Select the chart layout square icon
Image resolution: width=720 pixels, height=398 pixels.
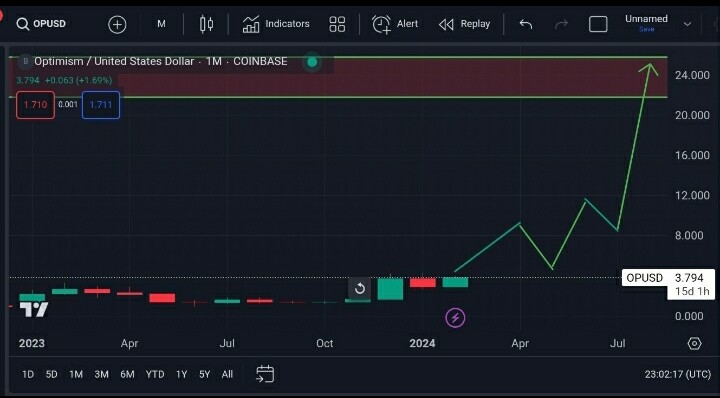pyautogui.click(x=598, y=24)
